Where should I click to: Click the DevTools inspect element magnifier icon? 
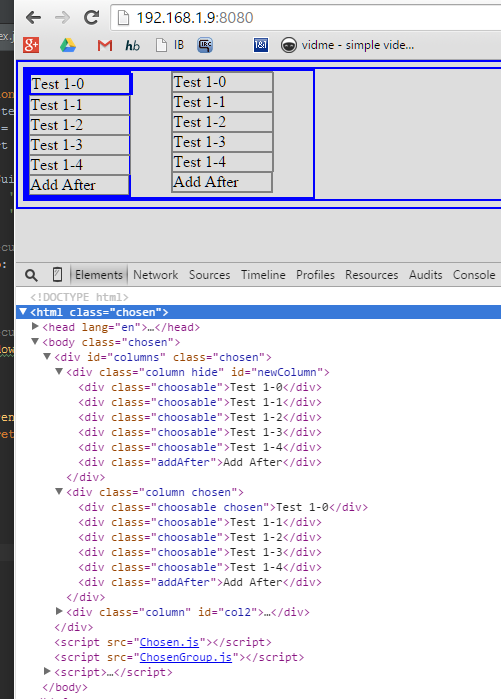(31, 275)
